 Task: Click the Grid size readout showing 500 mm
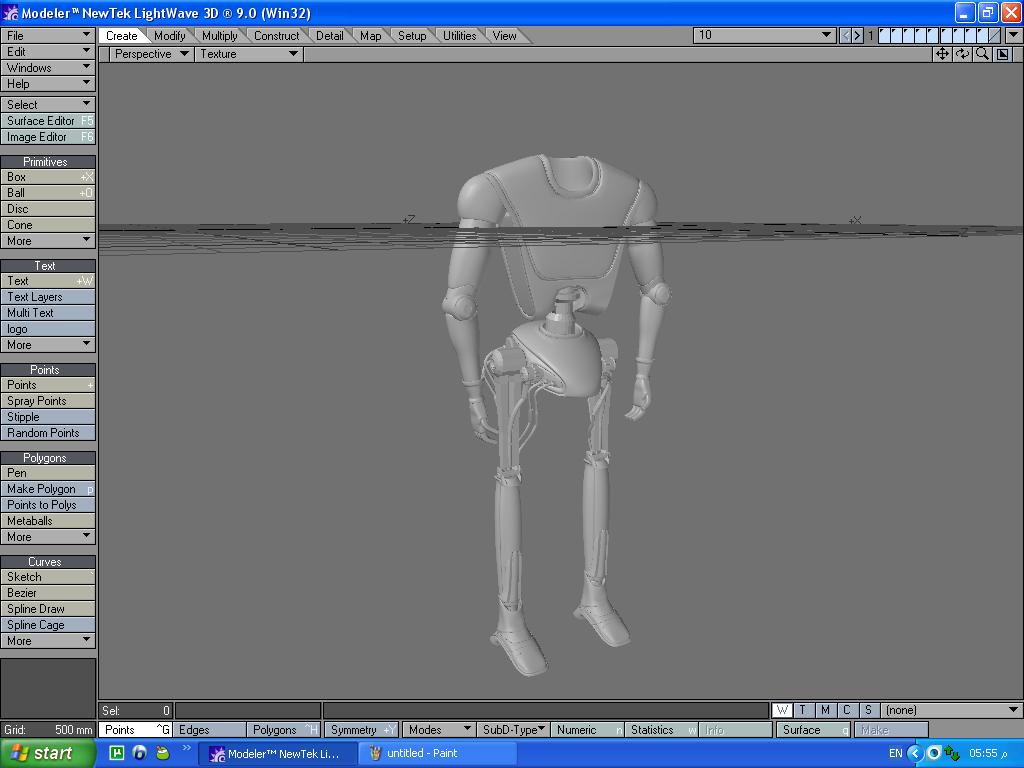pyautogui.click(x=48, y=729)
